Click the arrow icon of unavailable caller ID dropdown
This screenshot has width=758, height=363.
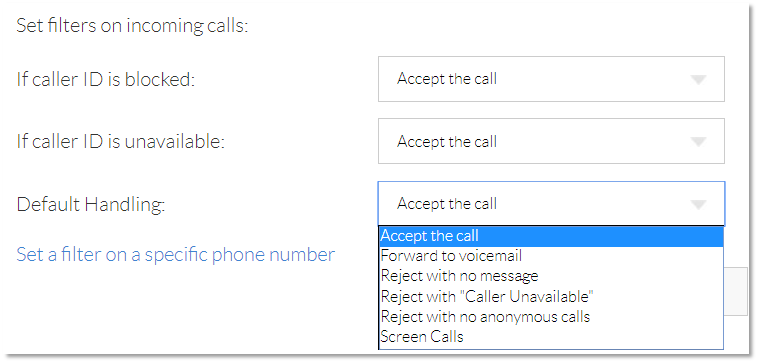(699, 142)
